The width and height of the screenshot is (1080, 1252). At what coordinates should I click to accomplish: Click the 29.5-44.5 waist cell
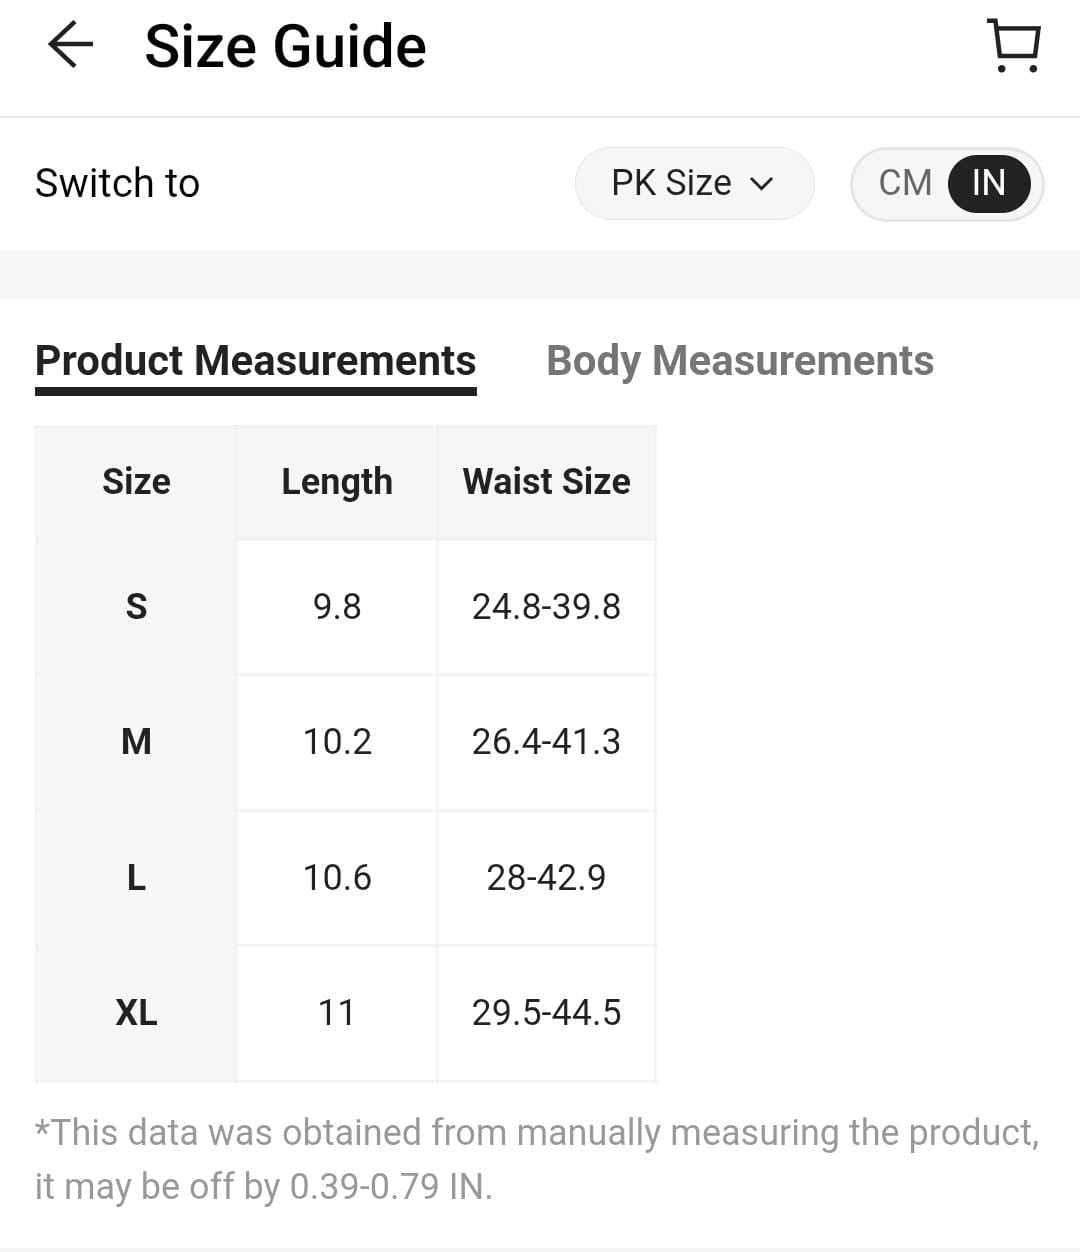546,1013
